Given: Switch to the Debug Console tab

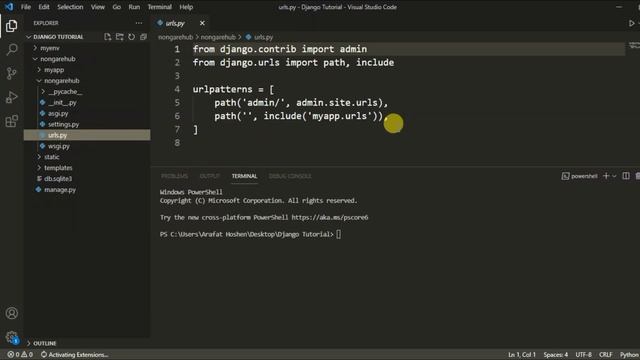Looking at the screenshot, I should (x=290, y=176).
